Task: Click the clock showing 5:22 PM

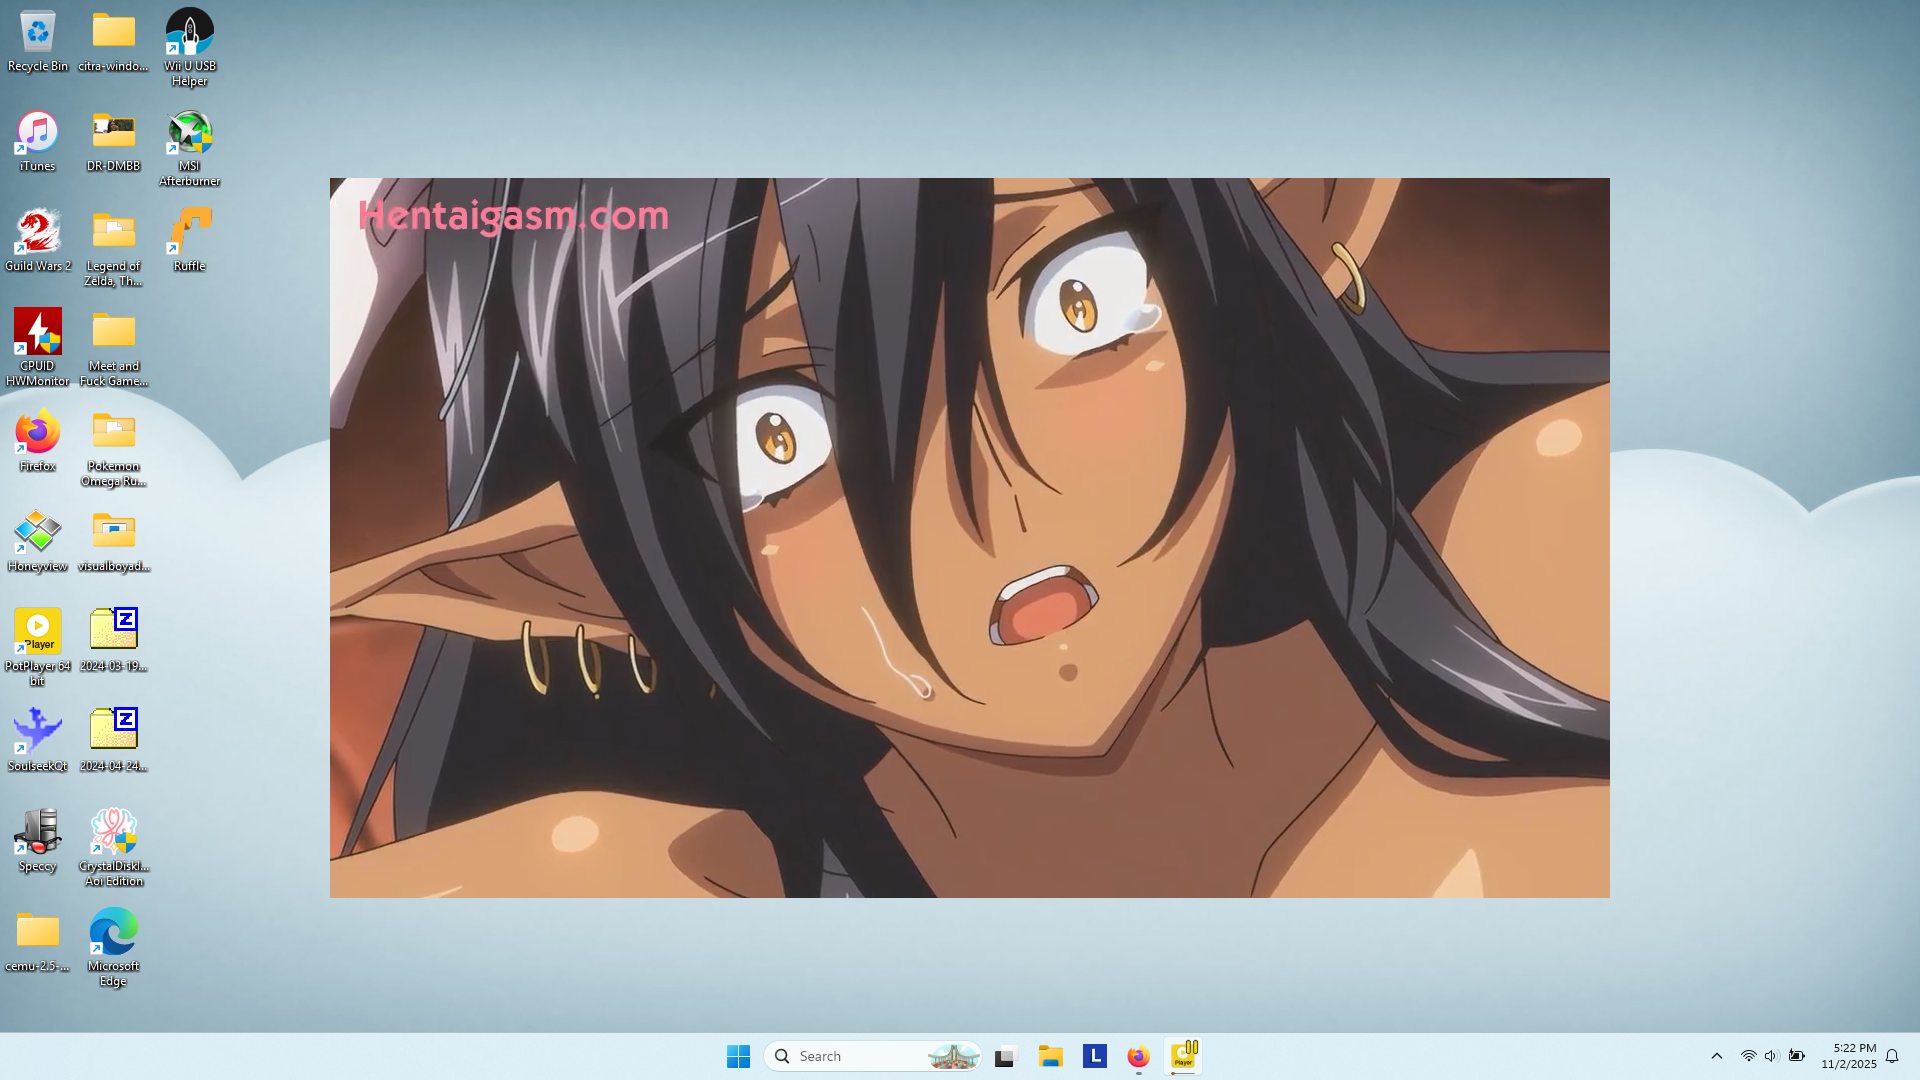Action: click(1848, 1056)
